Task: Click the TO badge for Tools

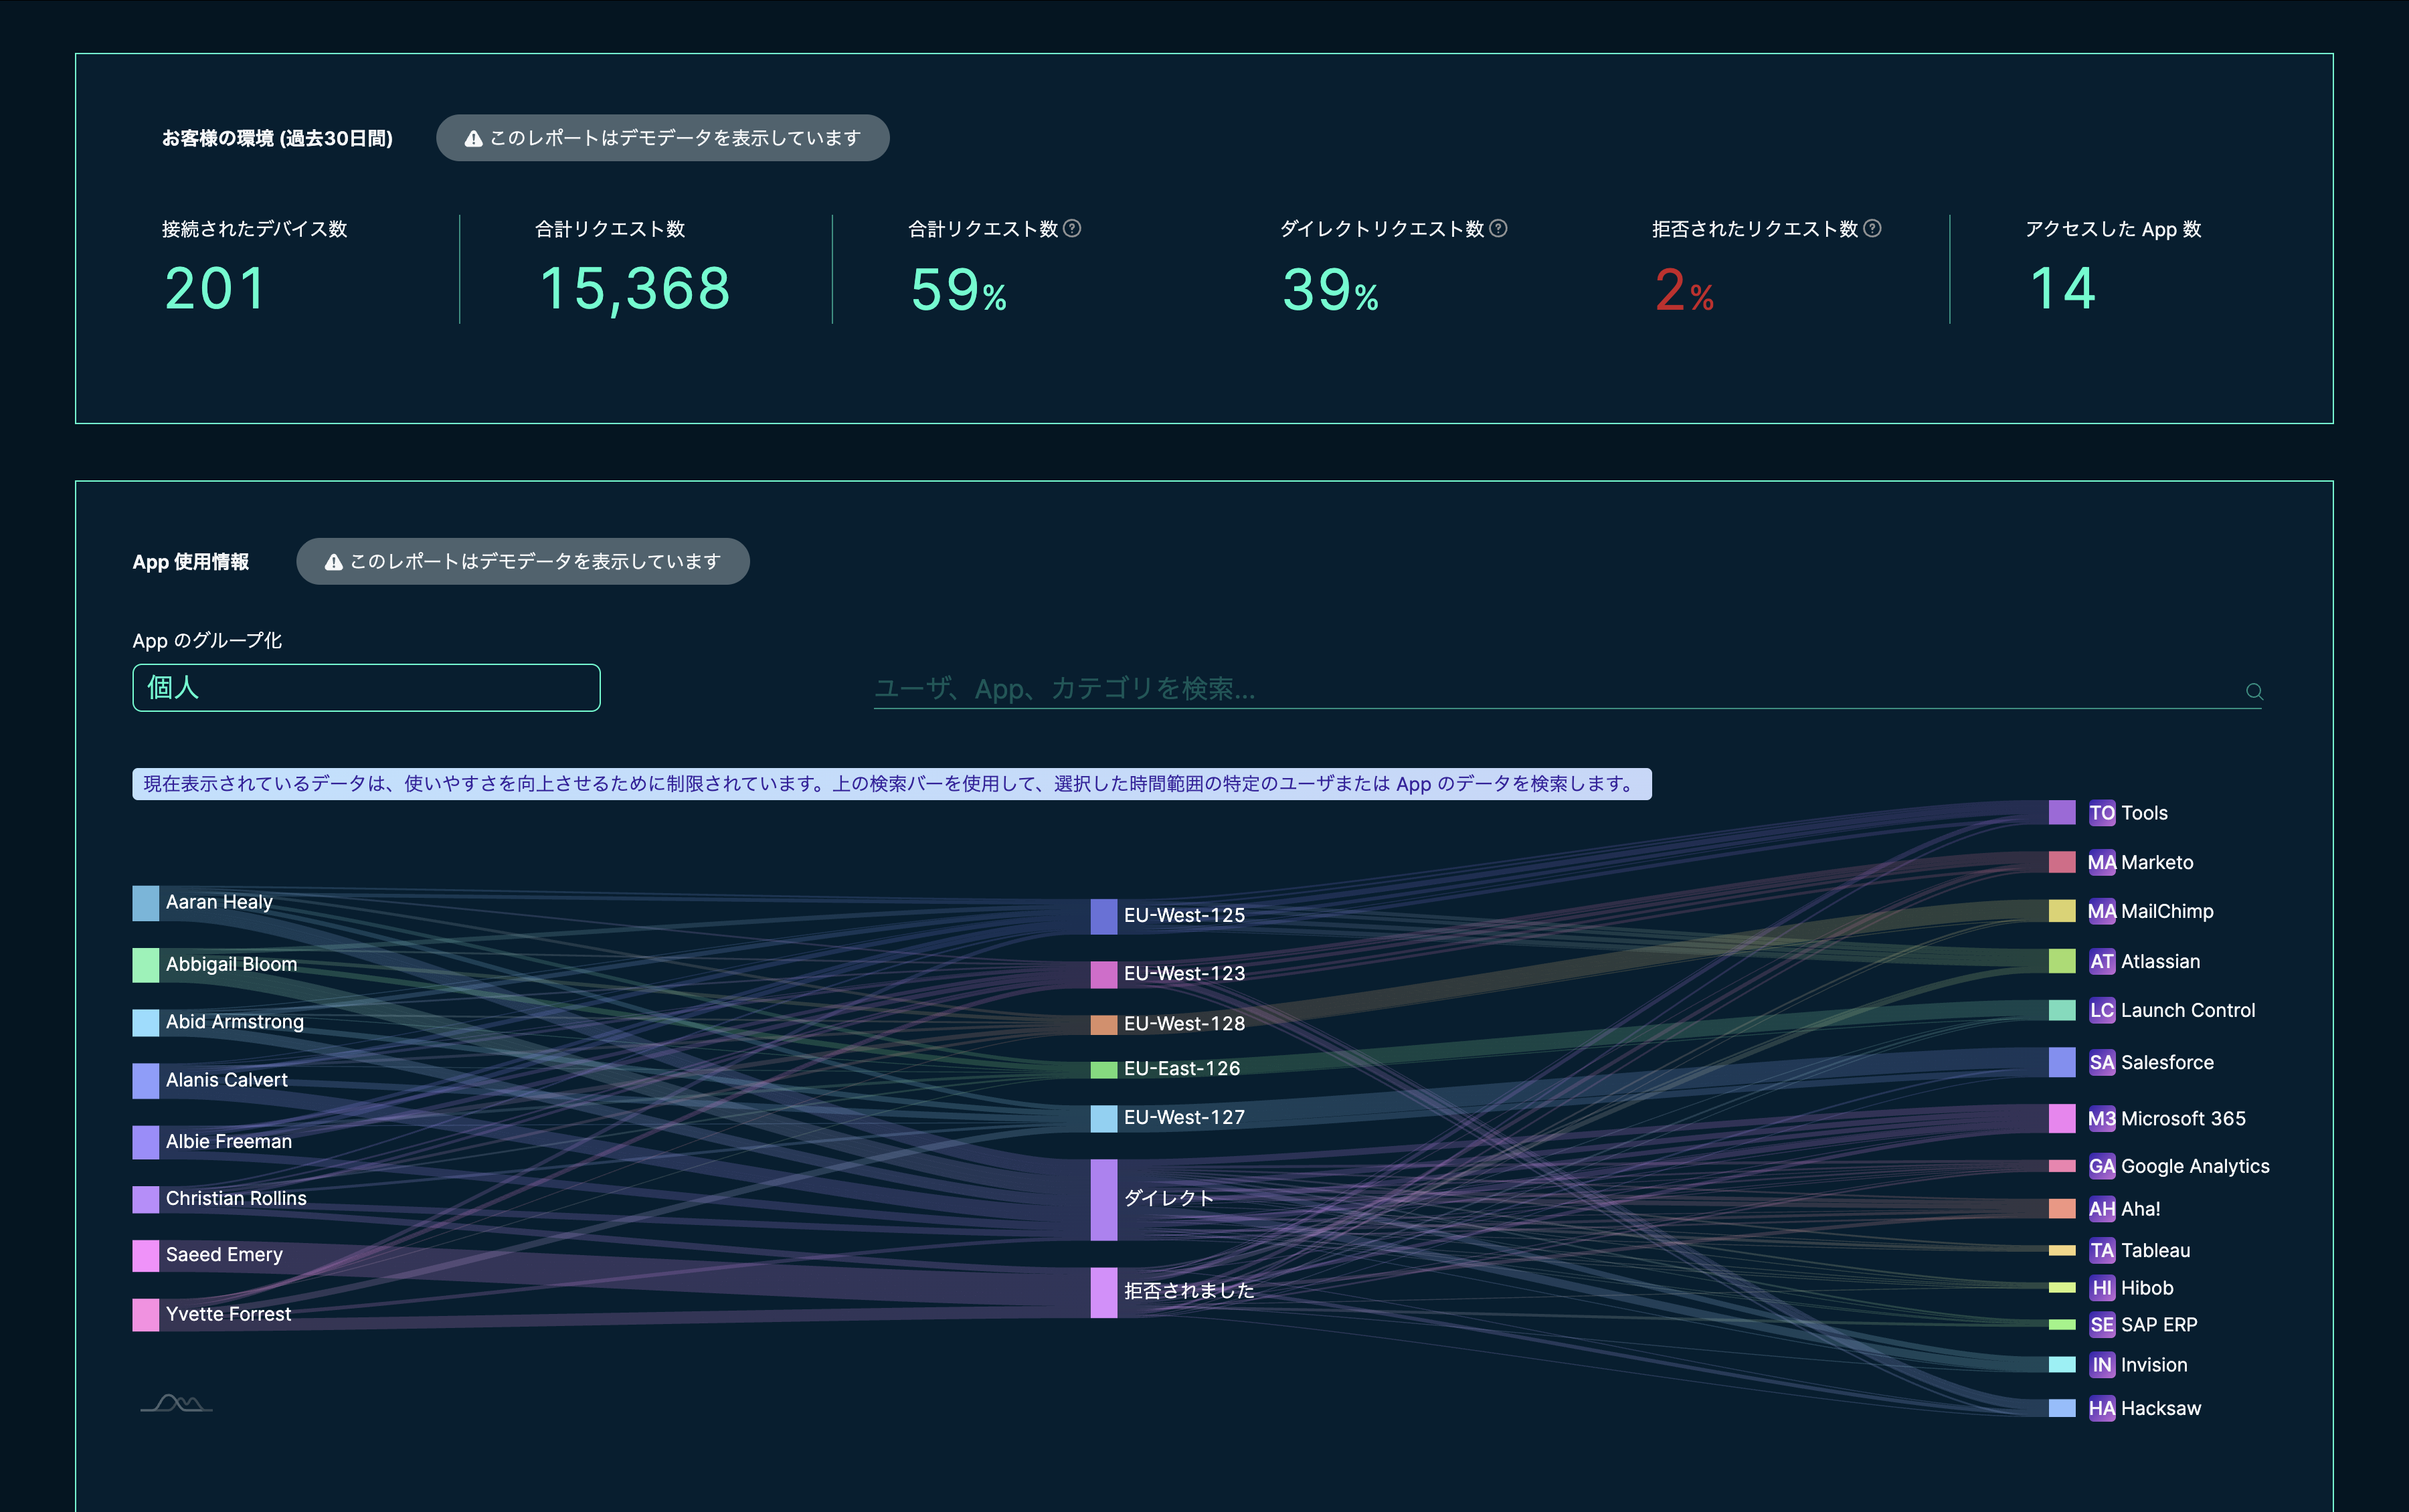Action: point(2102,813)
